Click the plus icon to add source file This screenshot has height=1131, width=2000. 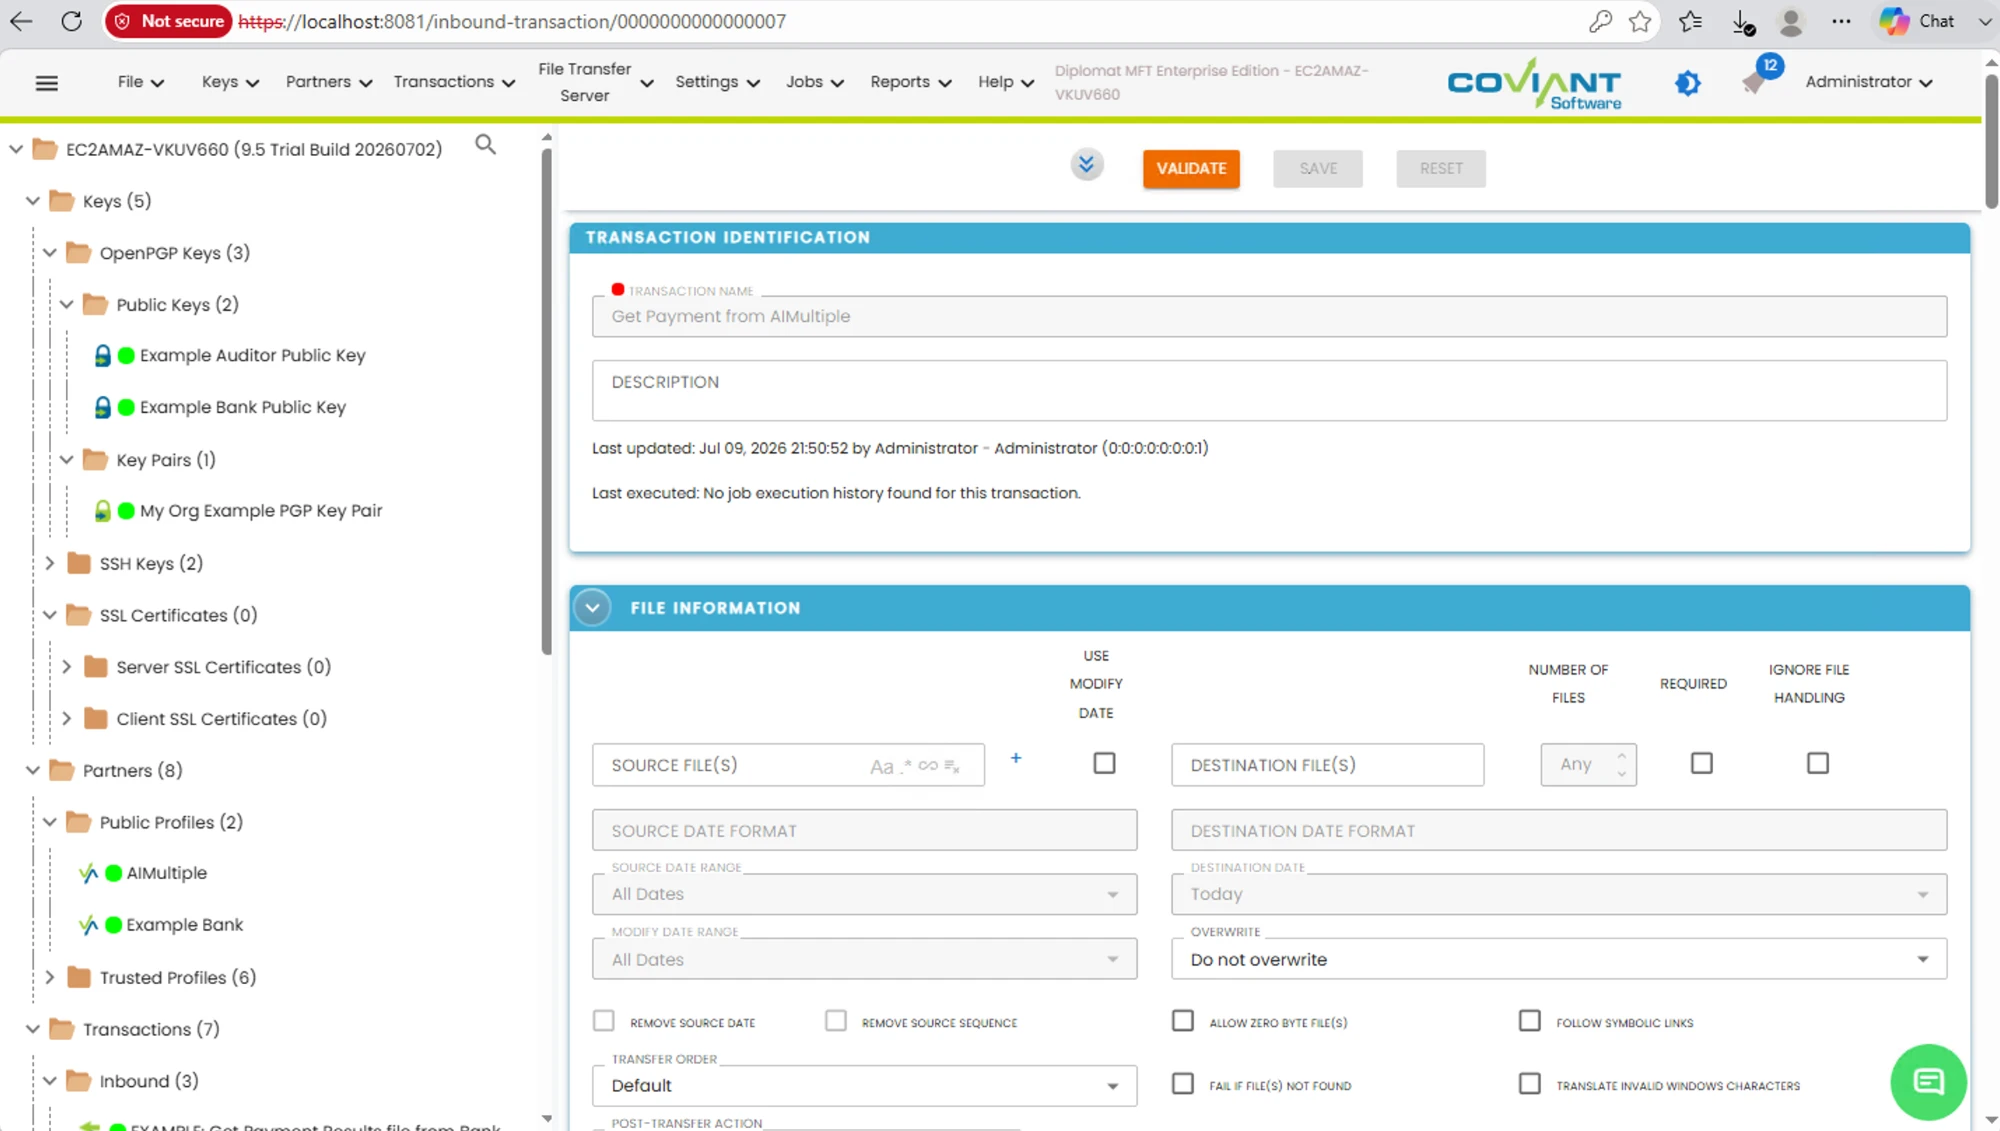point(1016,759)
